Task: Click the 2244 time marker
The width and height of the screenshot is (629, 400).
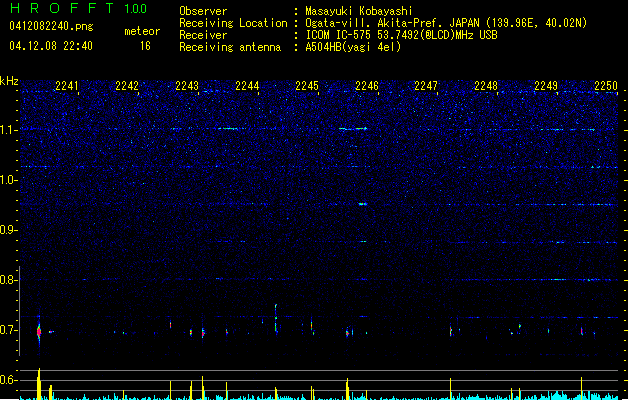Action: tap(247, 86)
